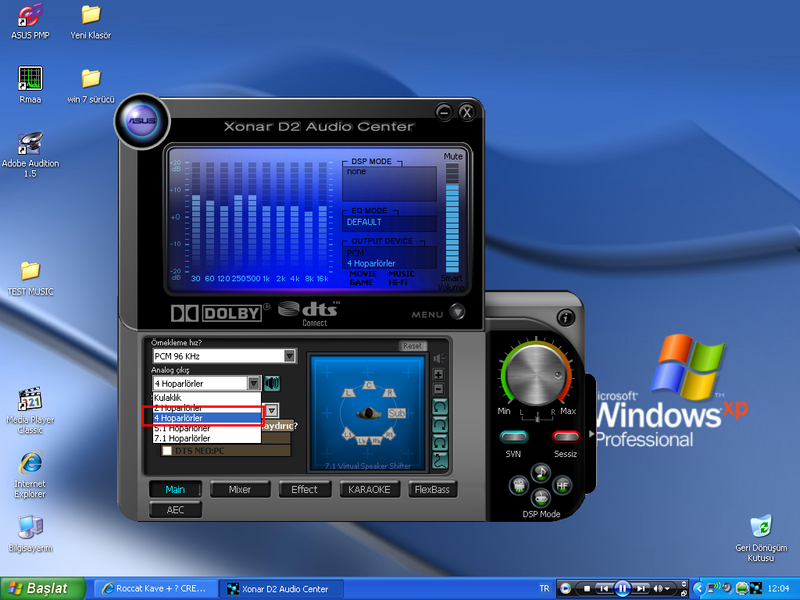
Task: Click the minus button beside speaker shifter
Action: pos(438,389)
